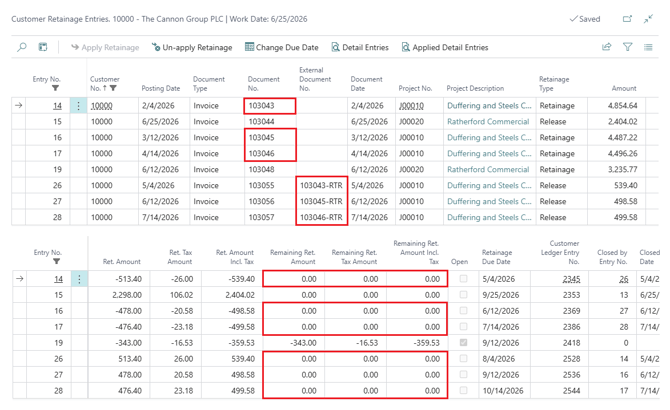This screenshot has height=410, width=670.
Task: Select document number 103043 cell
Action: 270,105
